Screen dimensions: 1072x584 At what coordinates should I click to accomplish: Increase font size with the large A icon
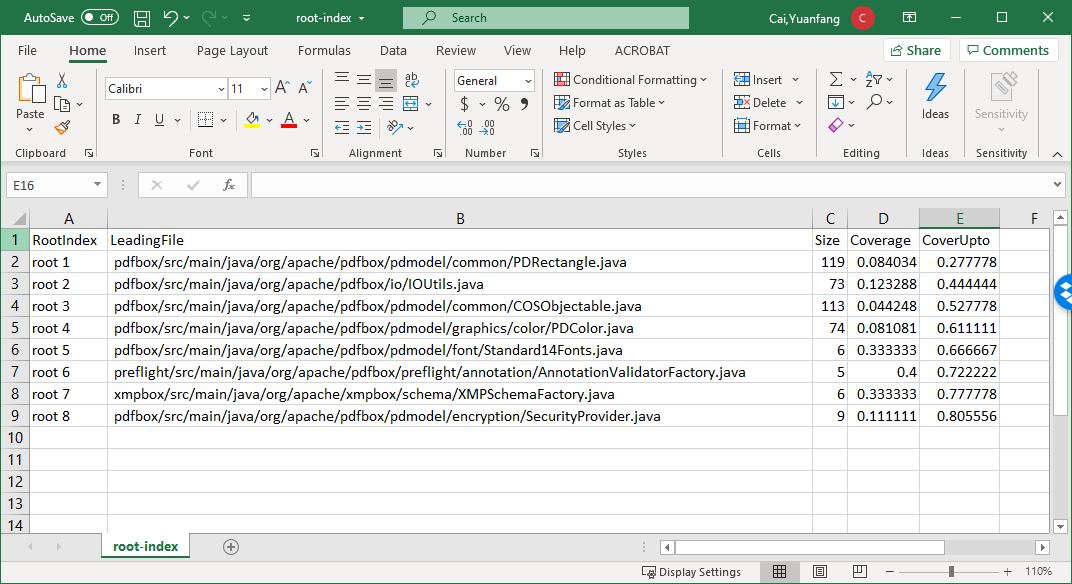click(282, 88)
